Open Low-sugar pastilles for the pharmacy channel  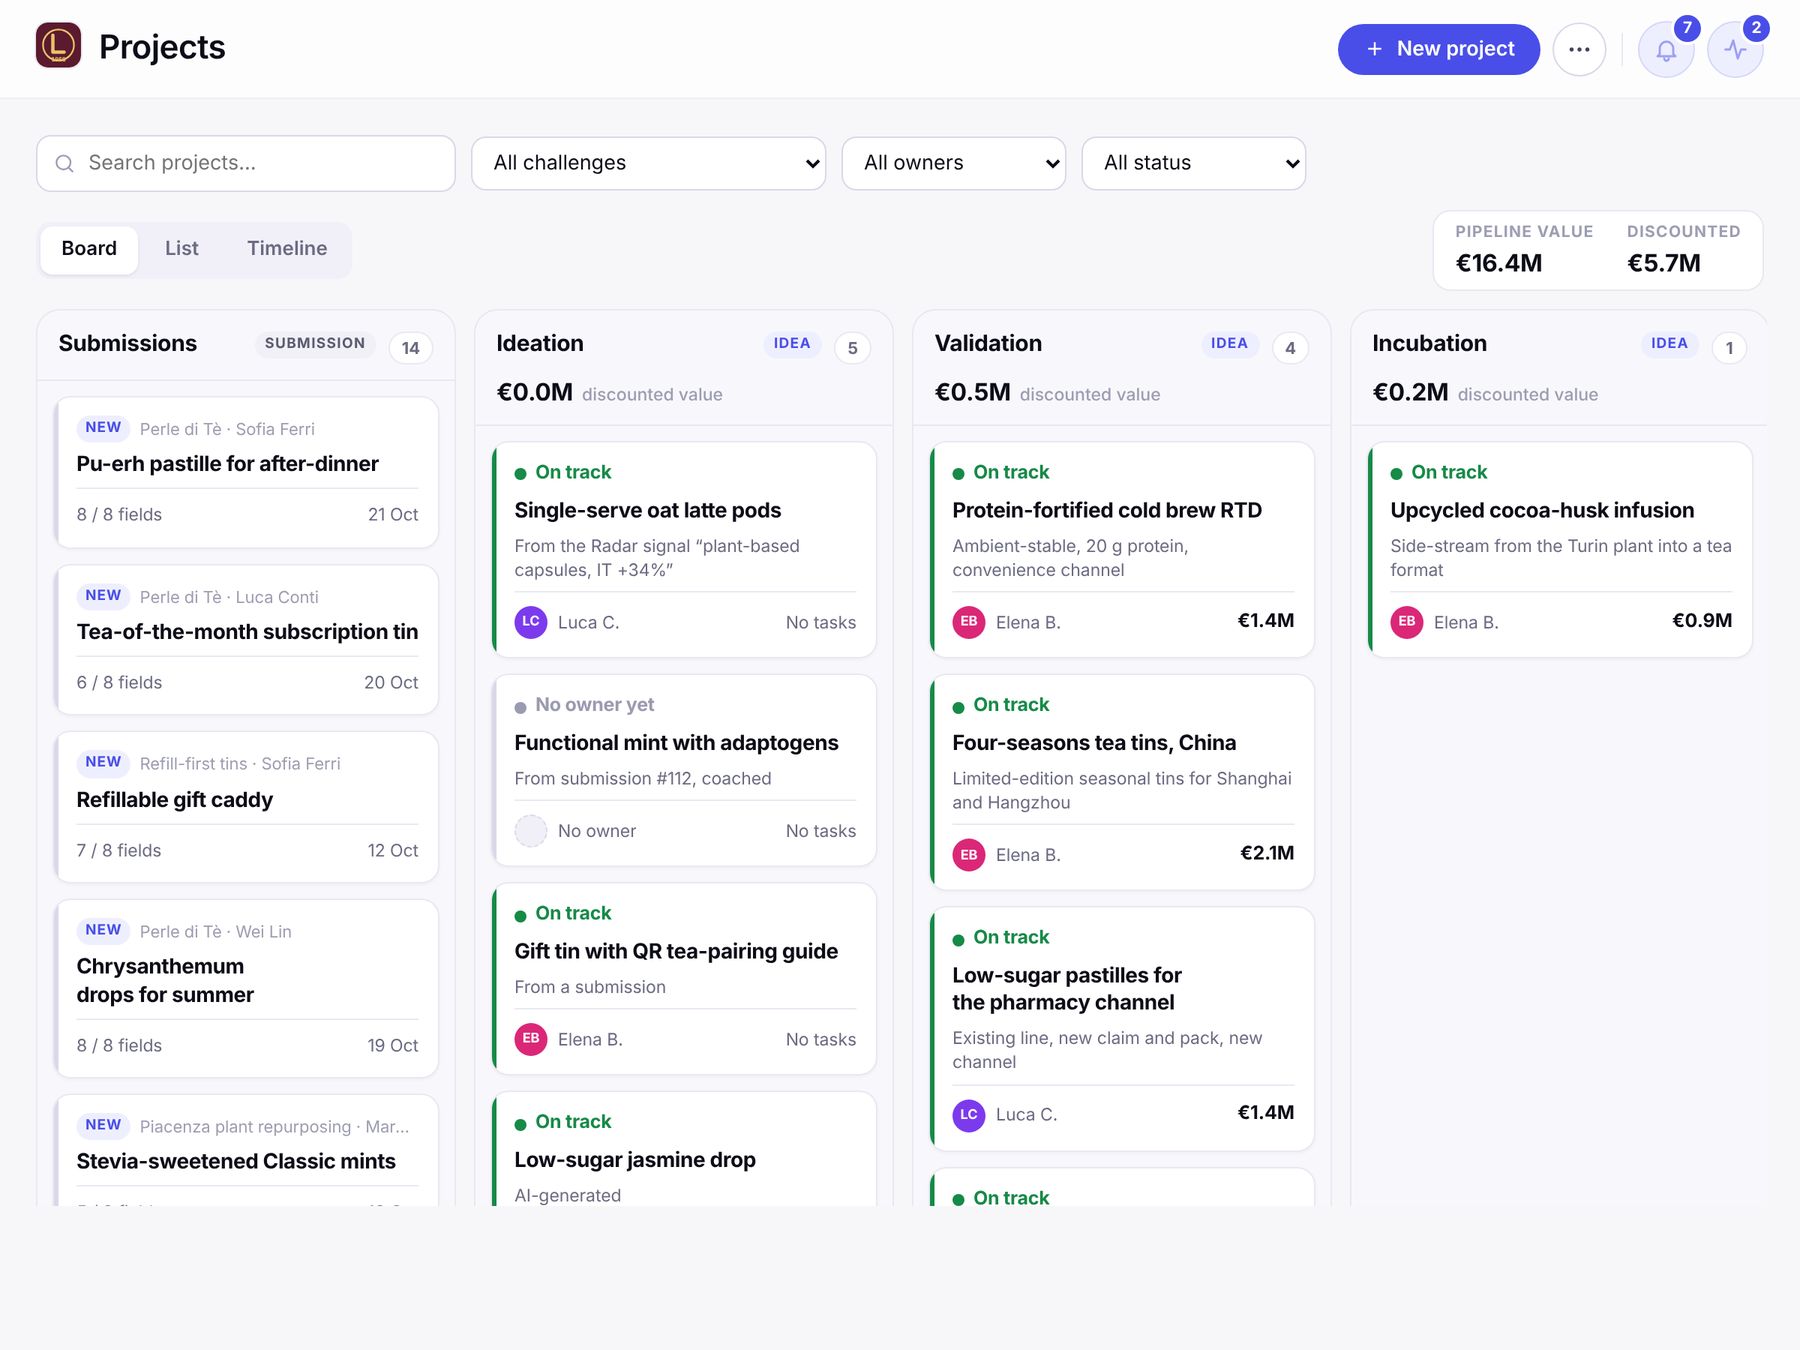pos(1123,1029)
